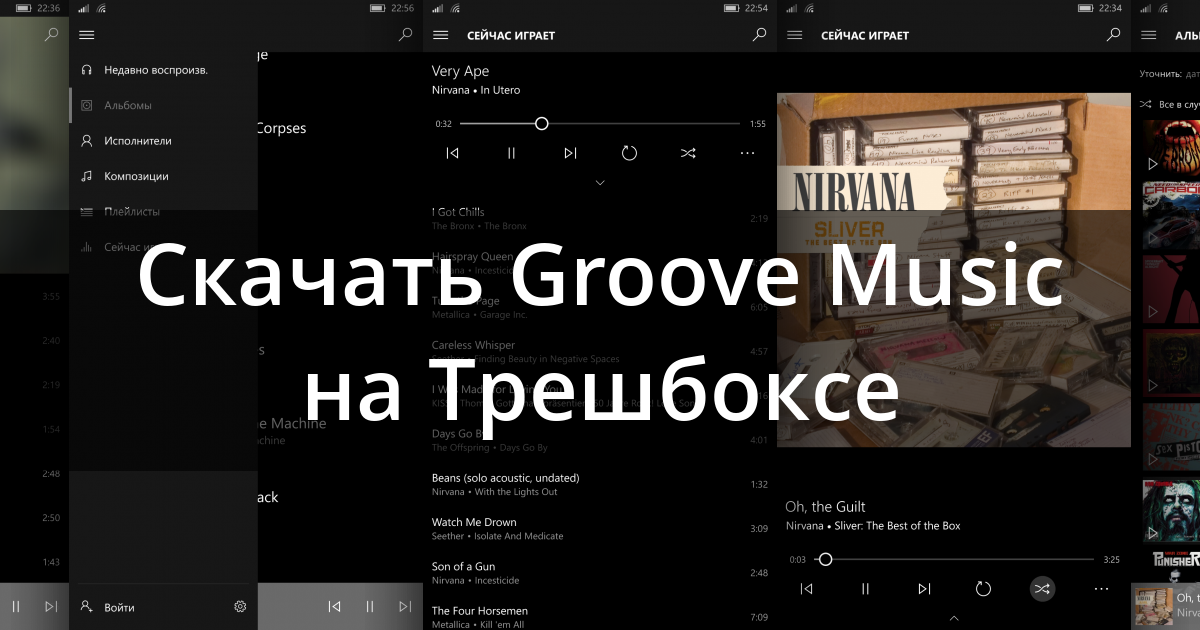Click Nirvana • In Utero subtitle text

tap(476, 90)
